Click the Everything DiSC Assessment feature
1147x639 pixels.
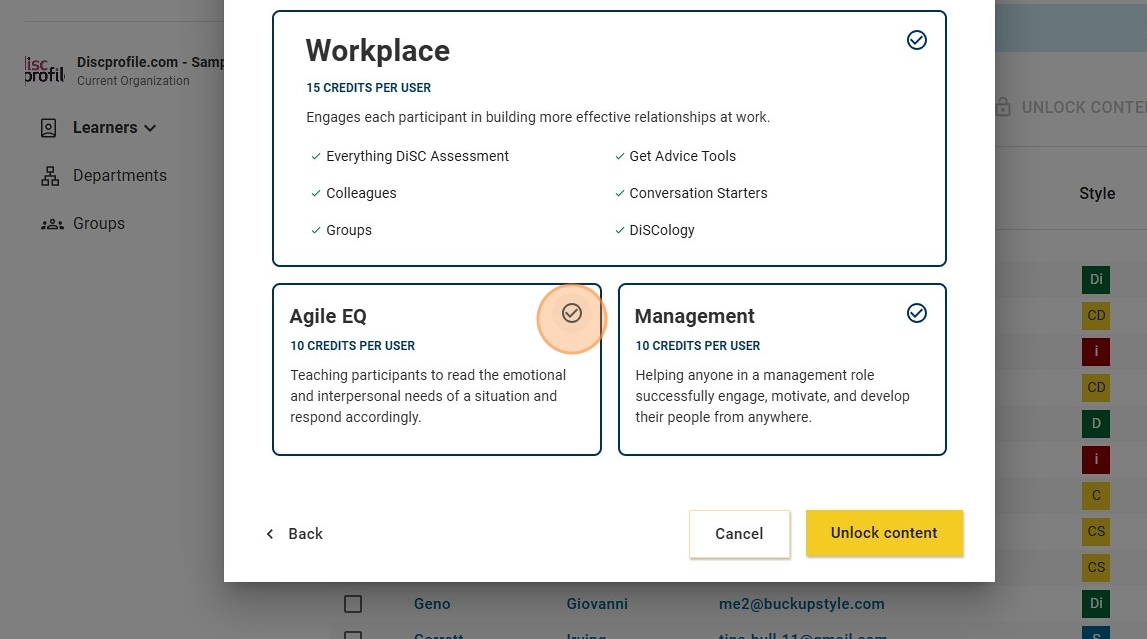pos(417,156)
